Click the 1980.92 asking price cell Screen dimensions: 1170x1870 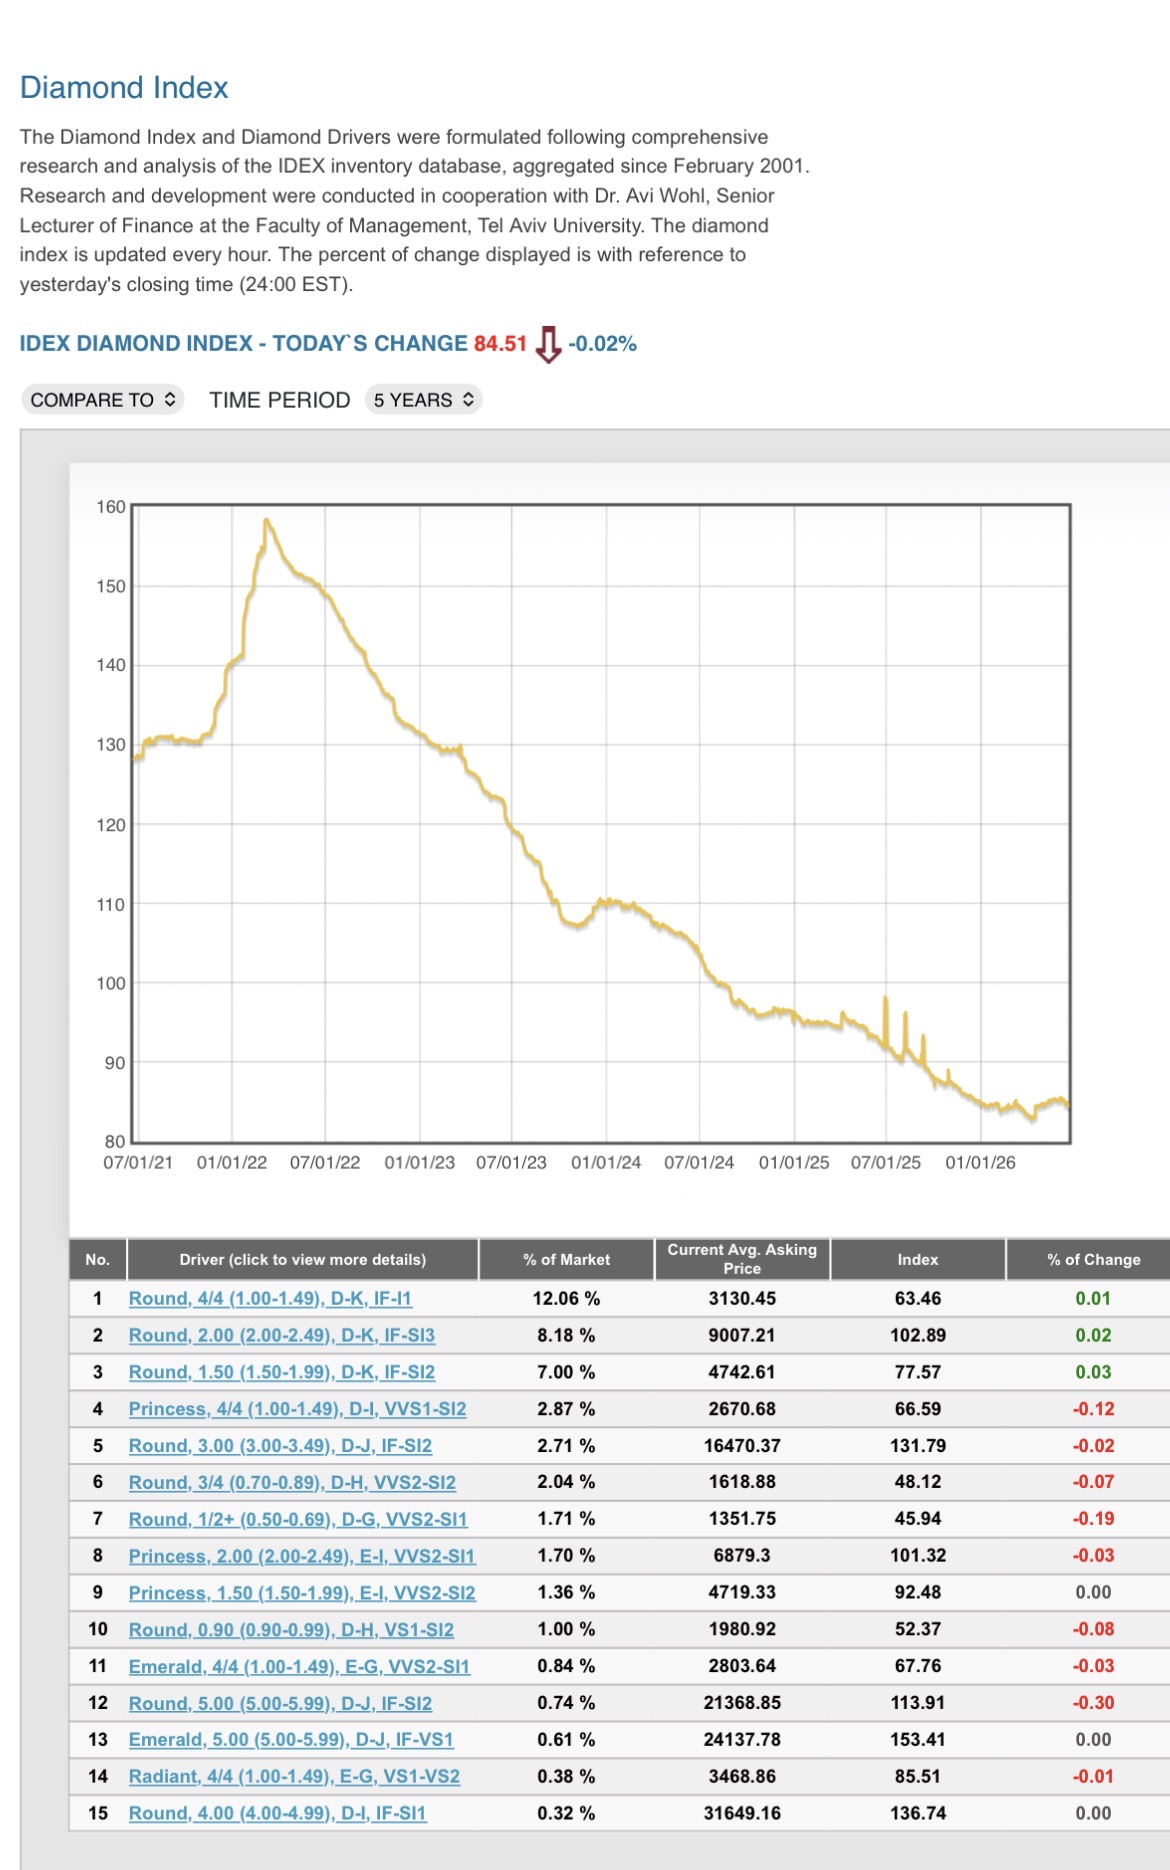(742, 1630)
